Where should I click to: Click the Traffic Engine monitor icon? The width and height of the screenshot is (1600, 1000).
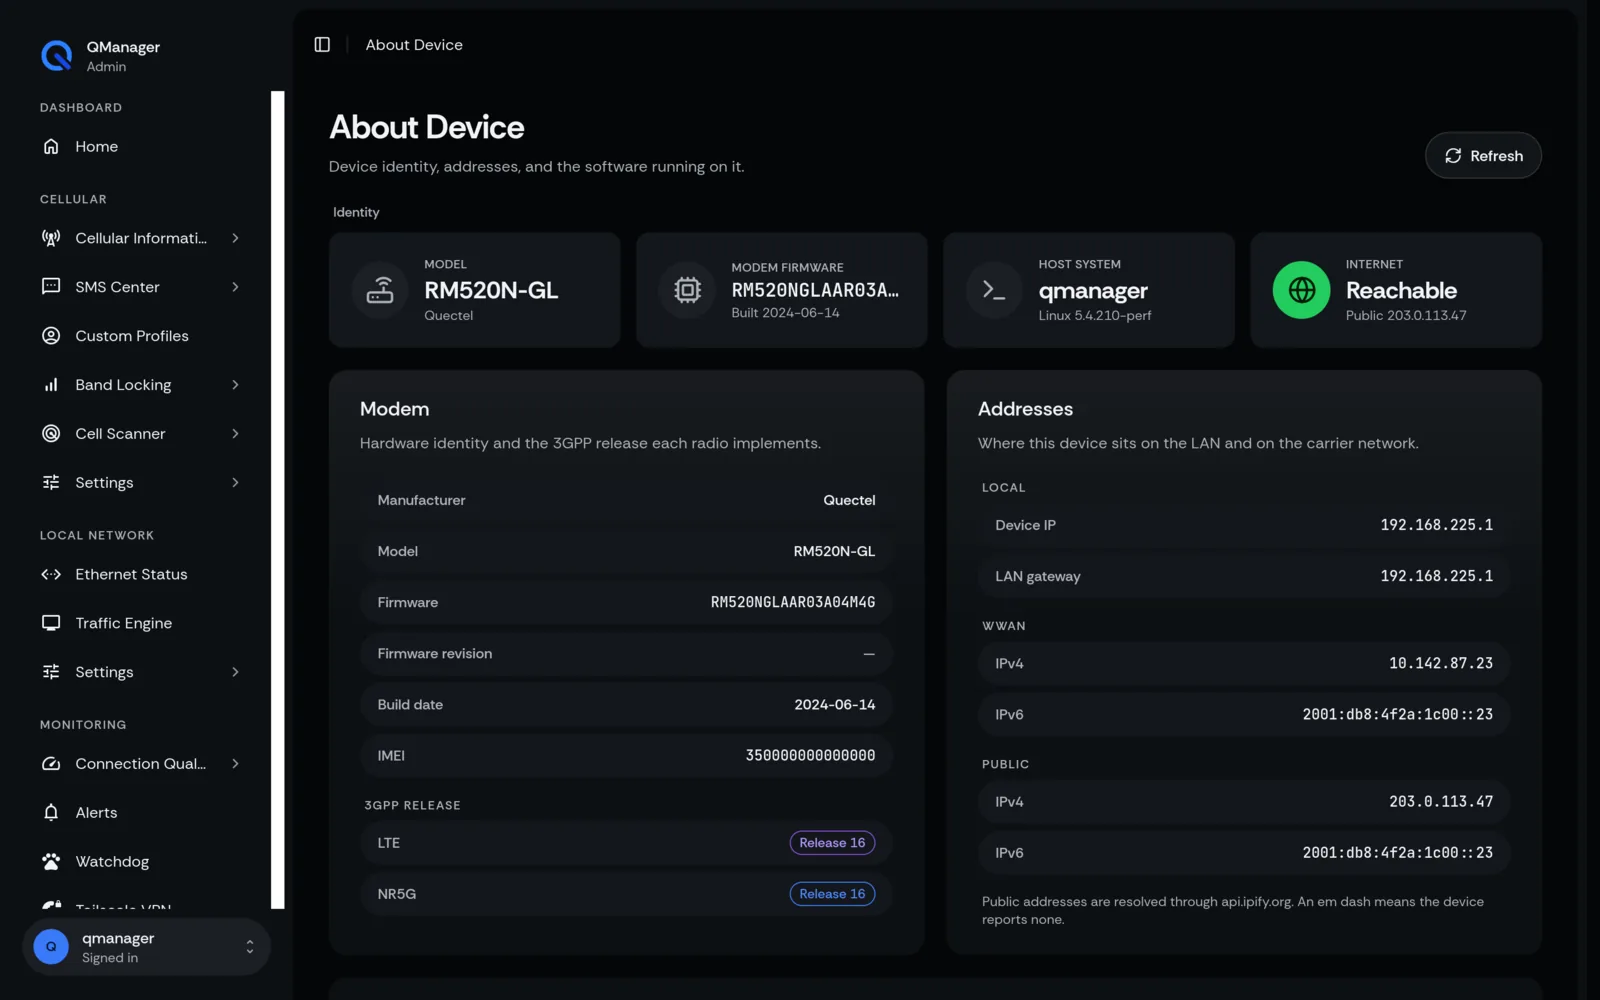(51, 623)
